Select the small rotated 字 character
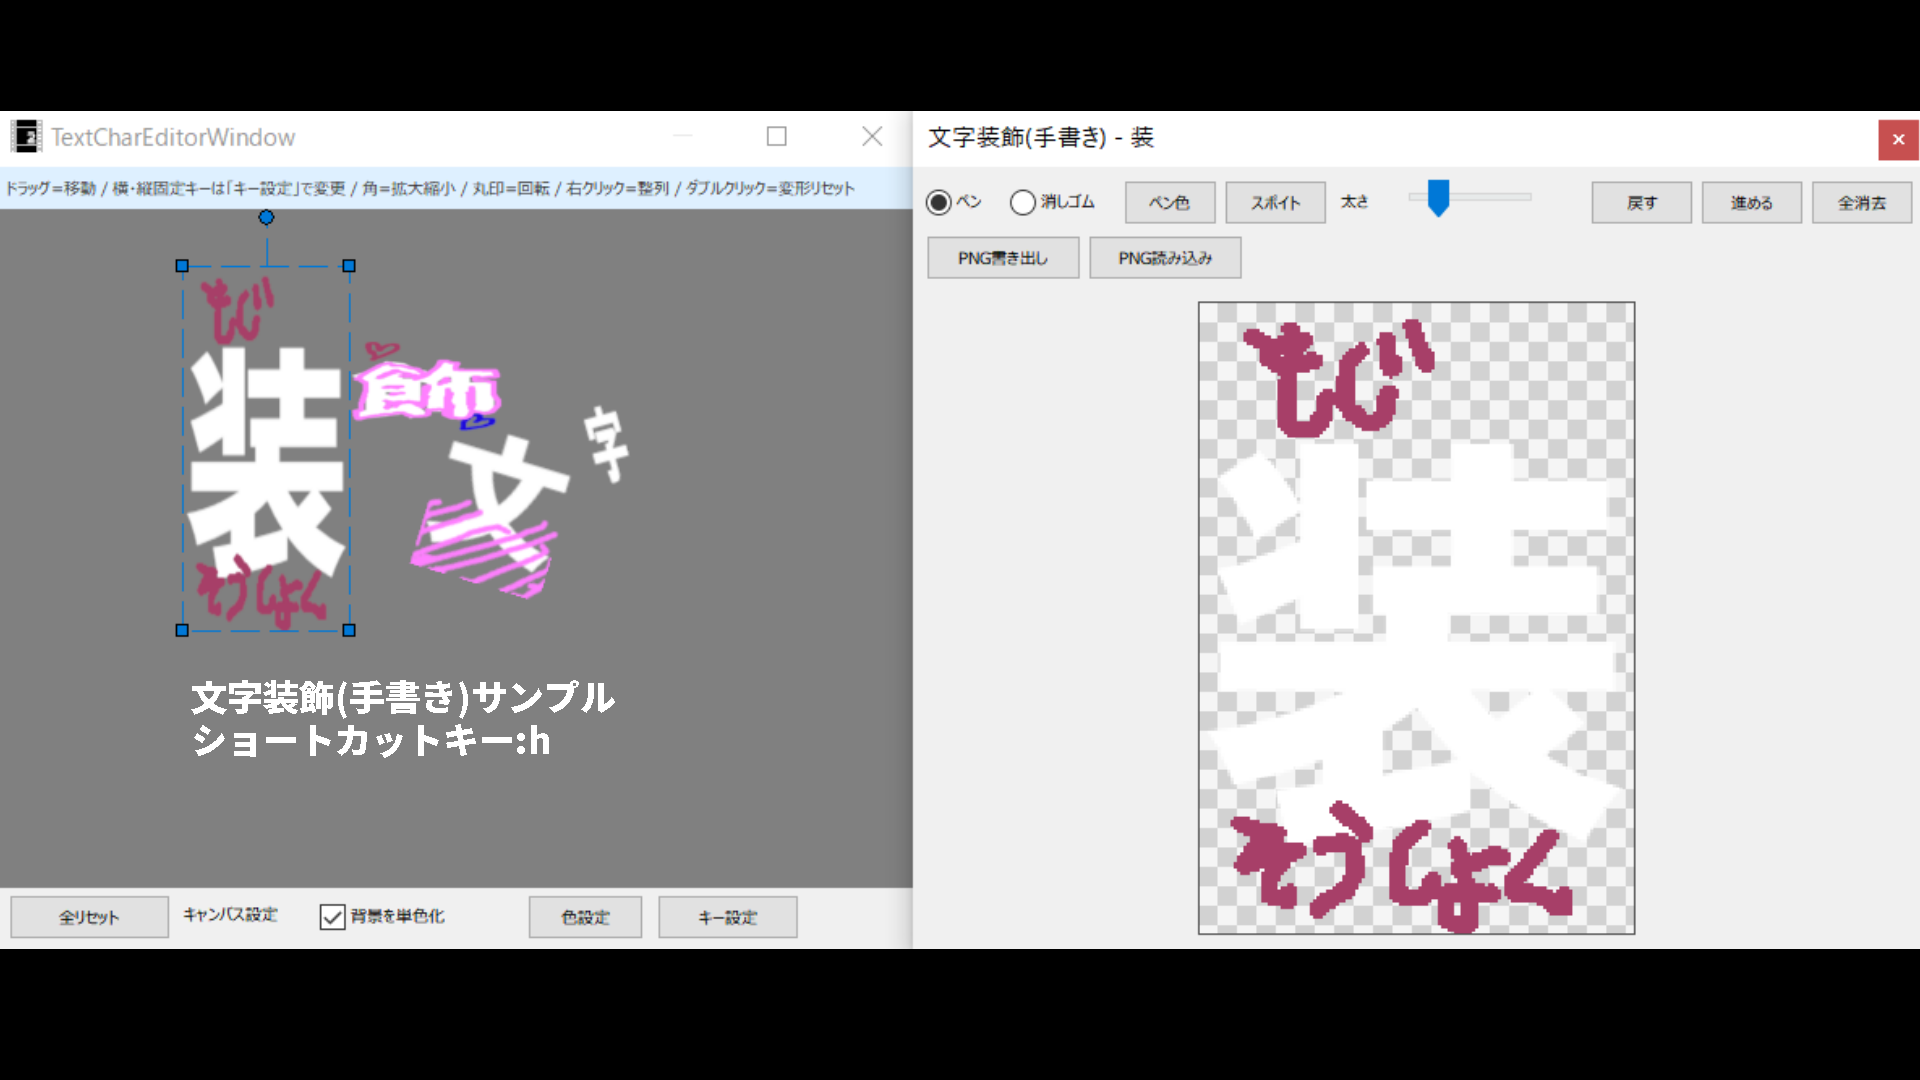1920x1080 pixels. coord(606,444)
